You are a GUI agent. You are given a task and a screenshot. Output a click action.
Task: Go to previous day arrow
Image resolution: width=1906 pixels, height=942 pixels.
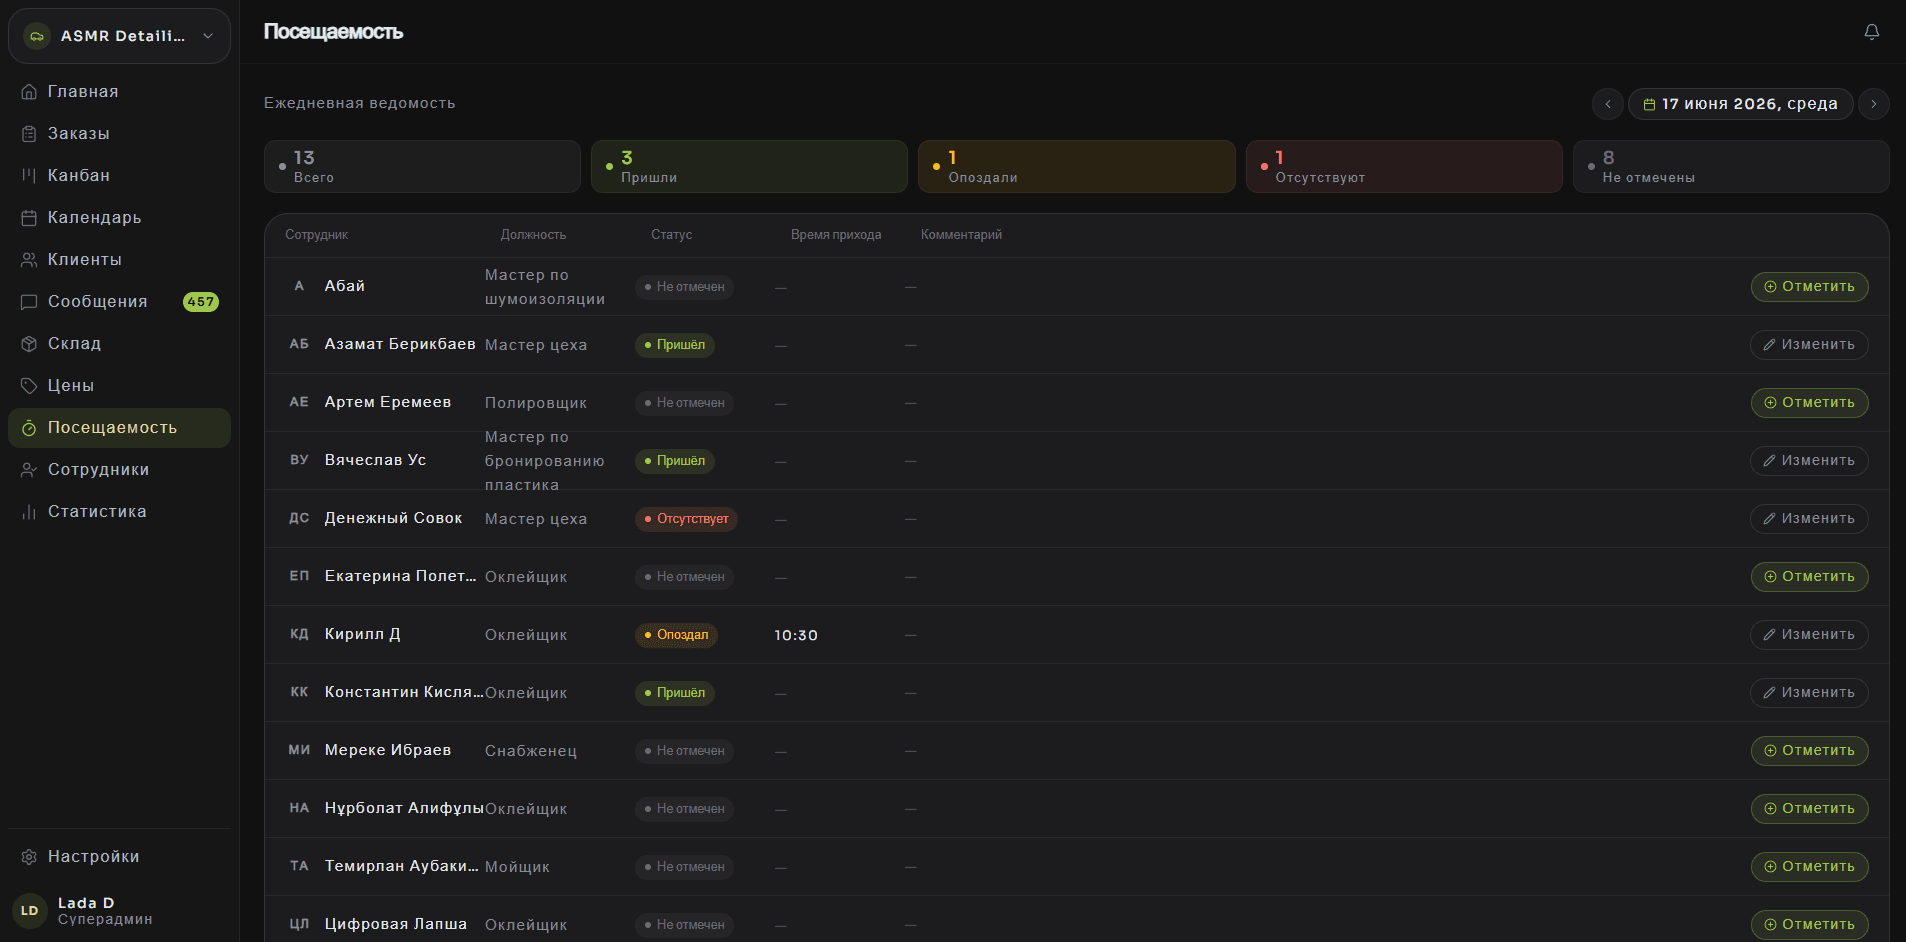[x=1608, y=104]
